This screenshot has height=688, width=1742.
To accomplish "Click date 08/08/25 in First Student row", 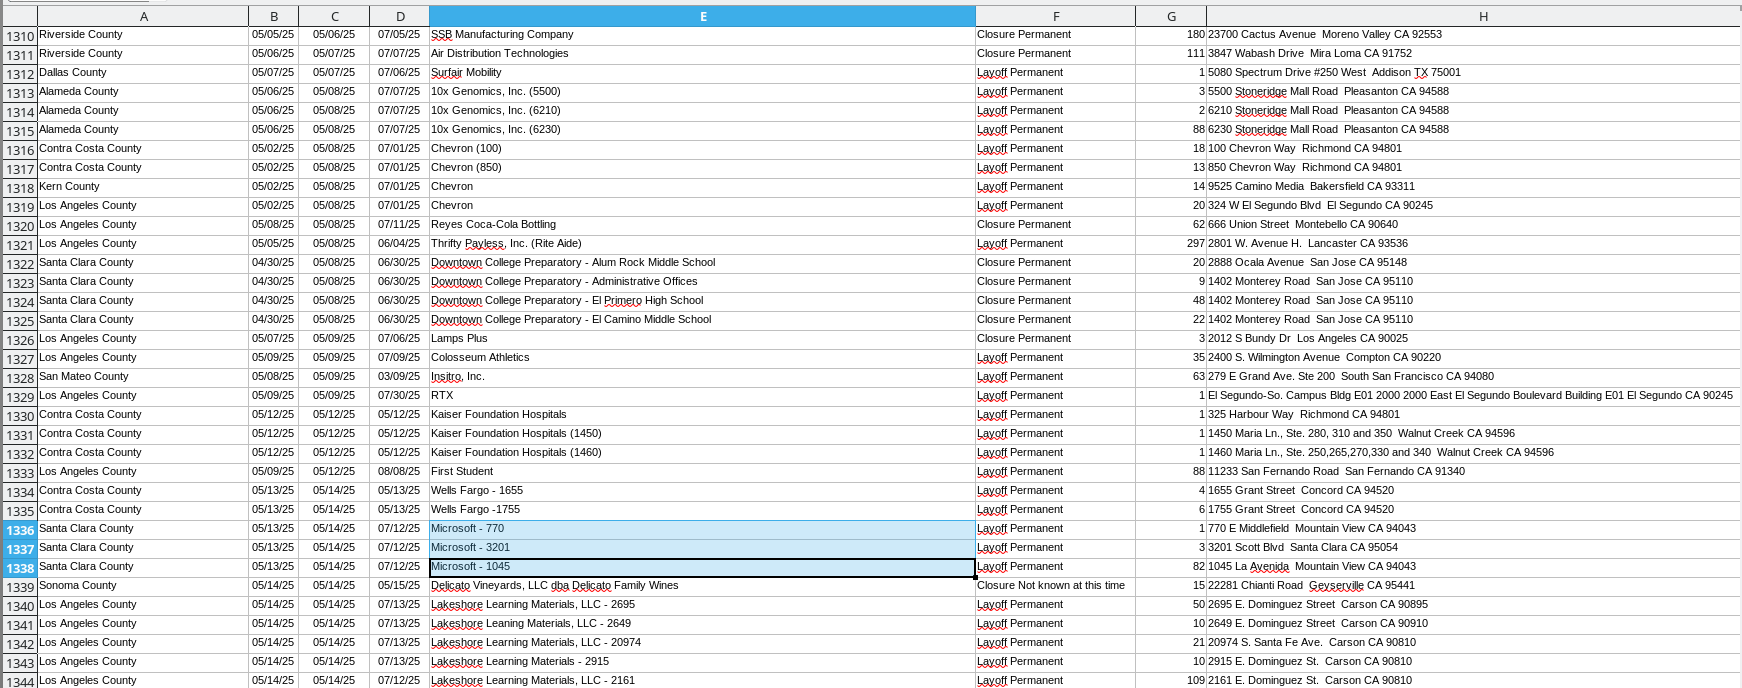I will pyautogui.click(x=399, y=472).
